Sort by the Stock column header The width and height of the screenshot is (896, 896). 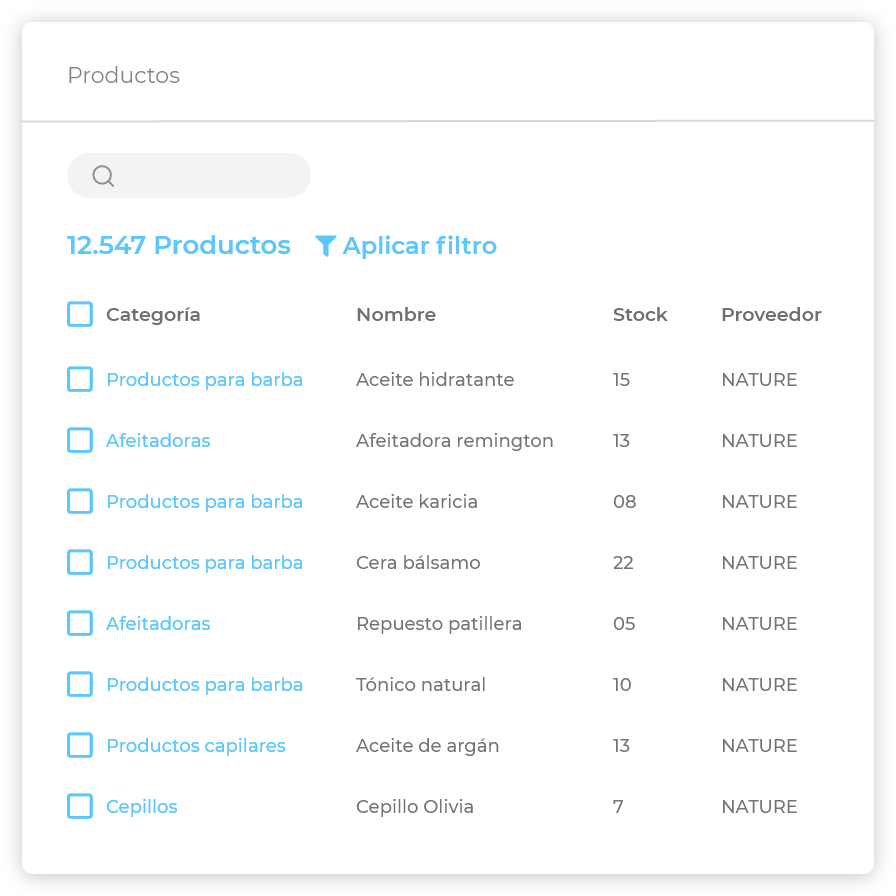tap(640, 315)
